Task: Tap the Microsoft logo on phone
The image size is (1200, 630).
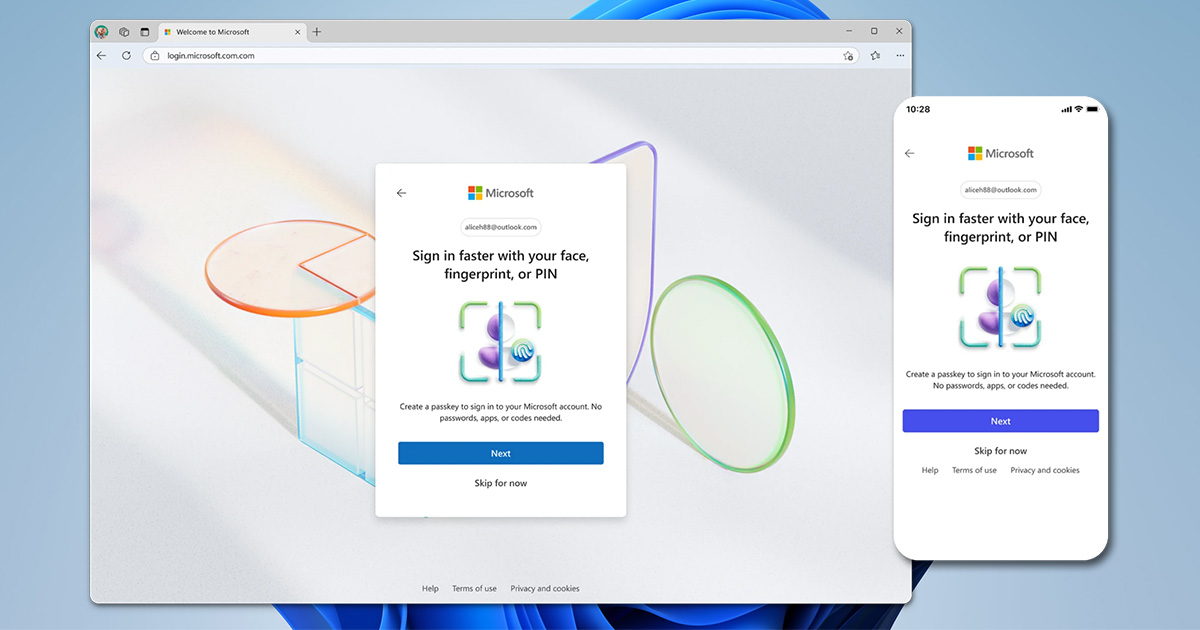Action: pos(1001,153)
